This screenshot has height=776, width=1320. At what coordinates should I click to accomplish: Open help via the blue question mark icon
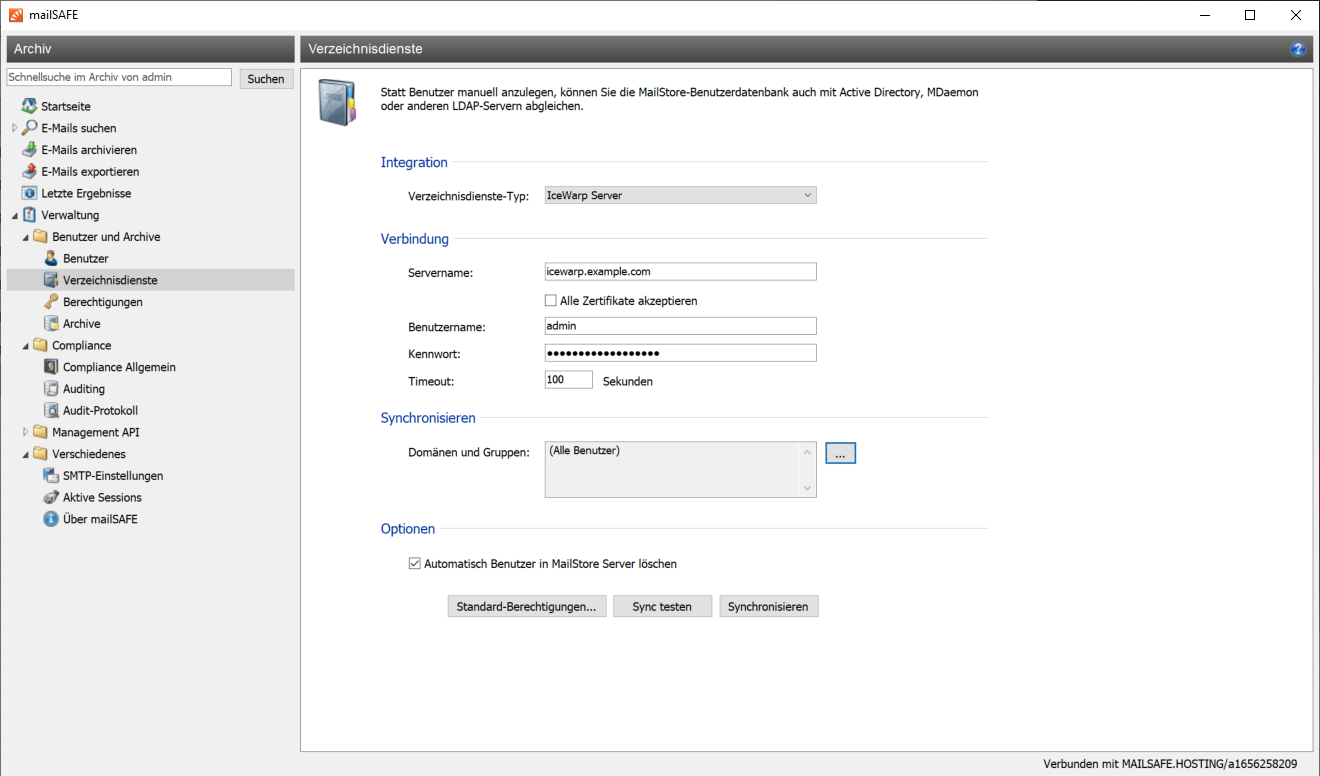click(x=1298, y=48)
